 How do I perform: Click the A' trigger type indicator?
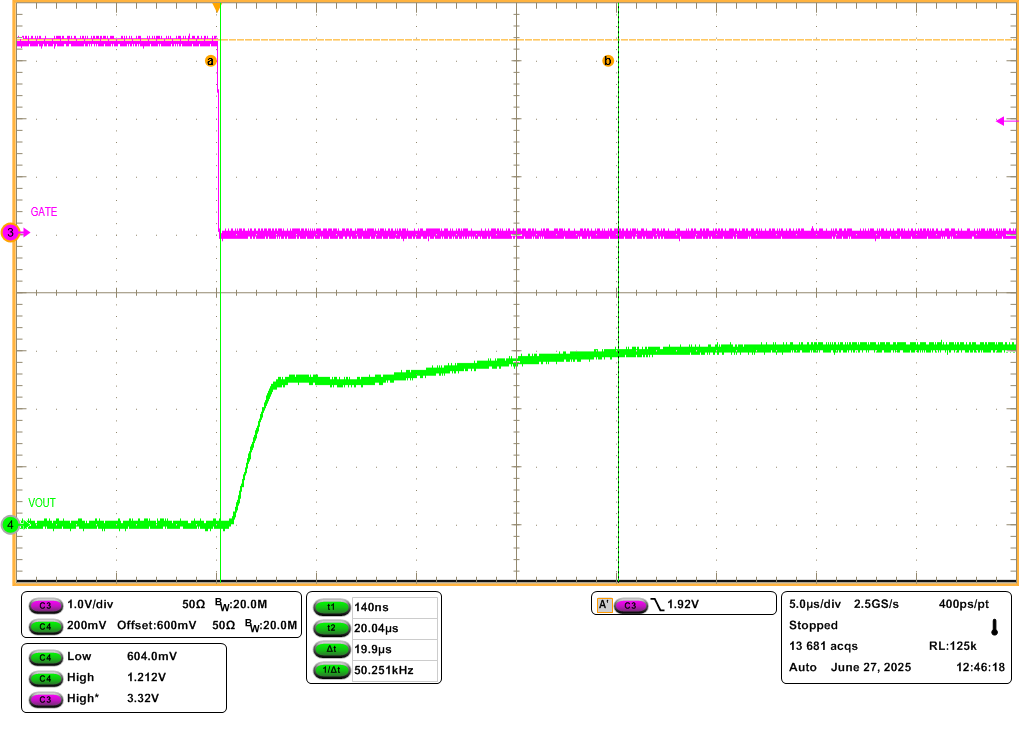604,605
